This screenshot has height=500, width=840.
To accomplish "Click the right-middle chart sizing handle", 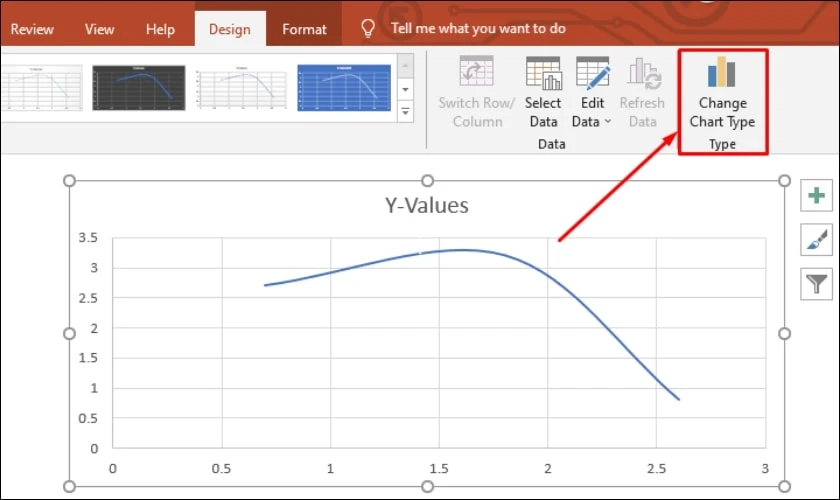I will coord(784,334).
